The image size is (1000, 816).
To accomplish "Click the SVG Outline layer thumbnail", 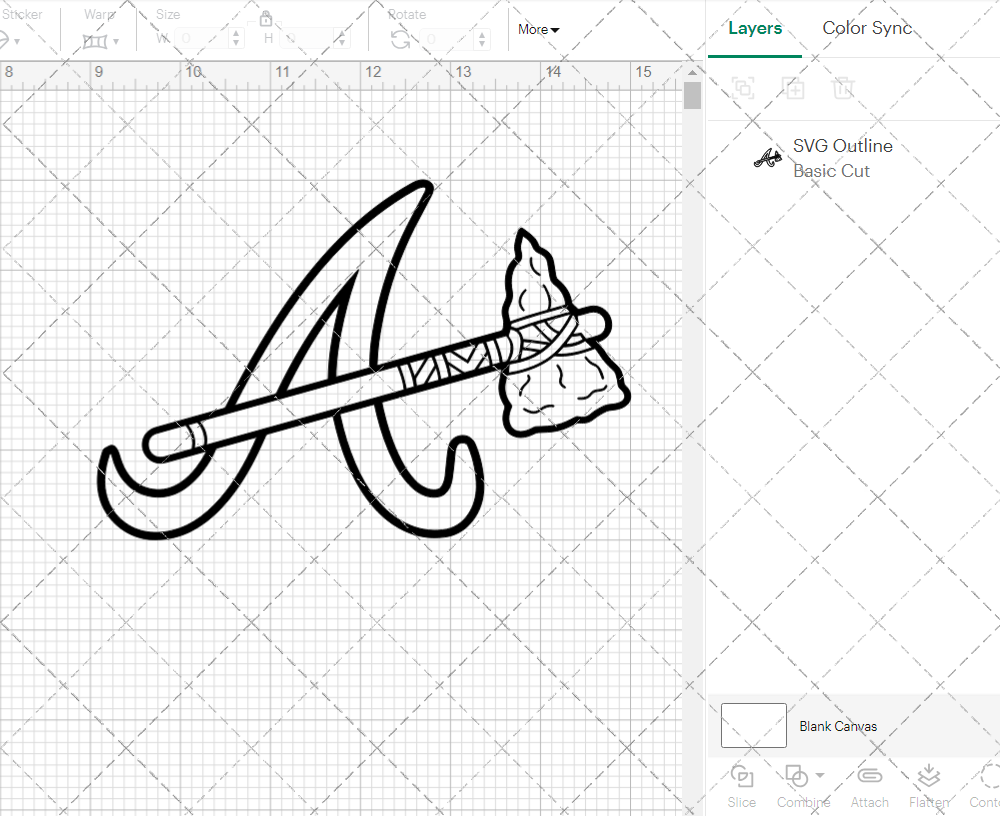I will (766, 157).
